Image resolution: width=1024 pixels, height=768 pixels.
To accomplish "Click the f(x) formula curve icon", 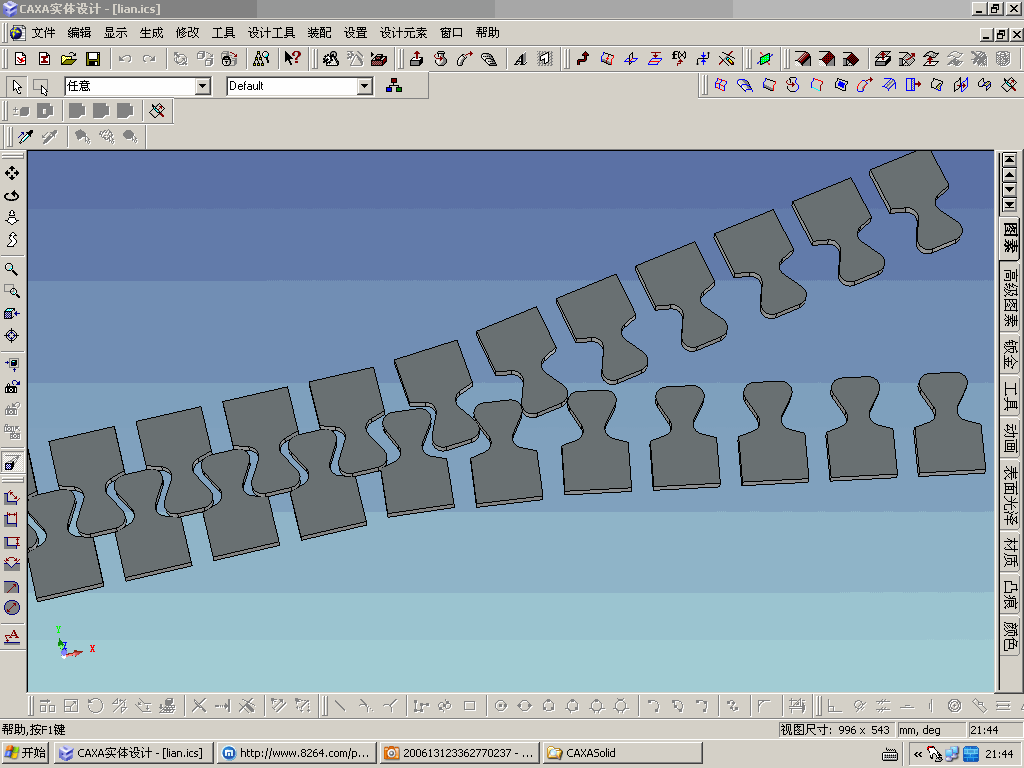I will 679,59.
